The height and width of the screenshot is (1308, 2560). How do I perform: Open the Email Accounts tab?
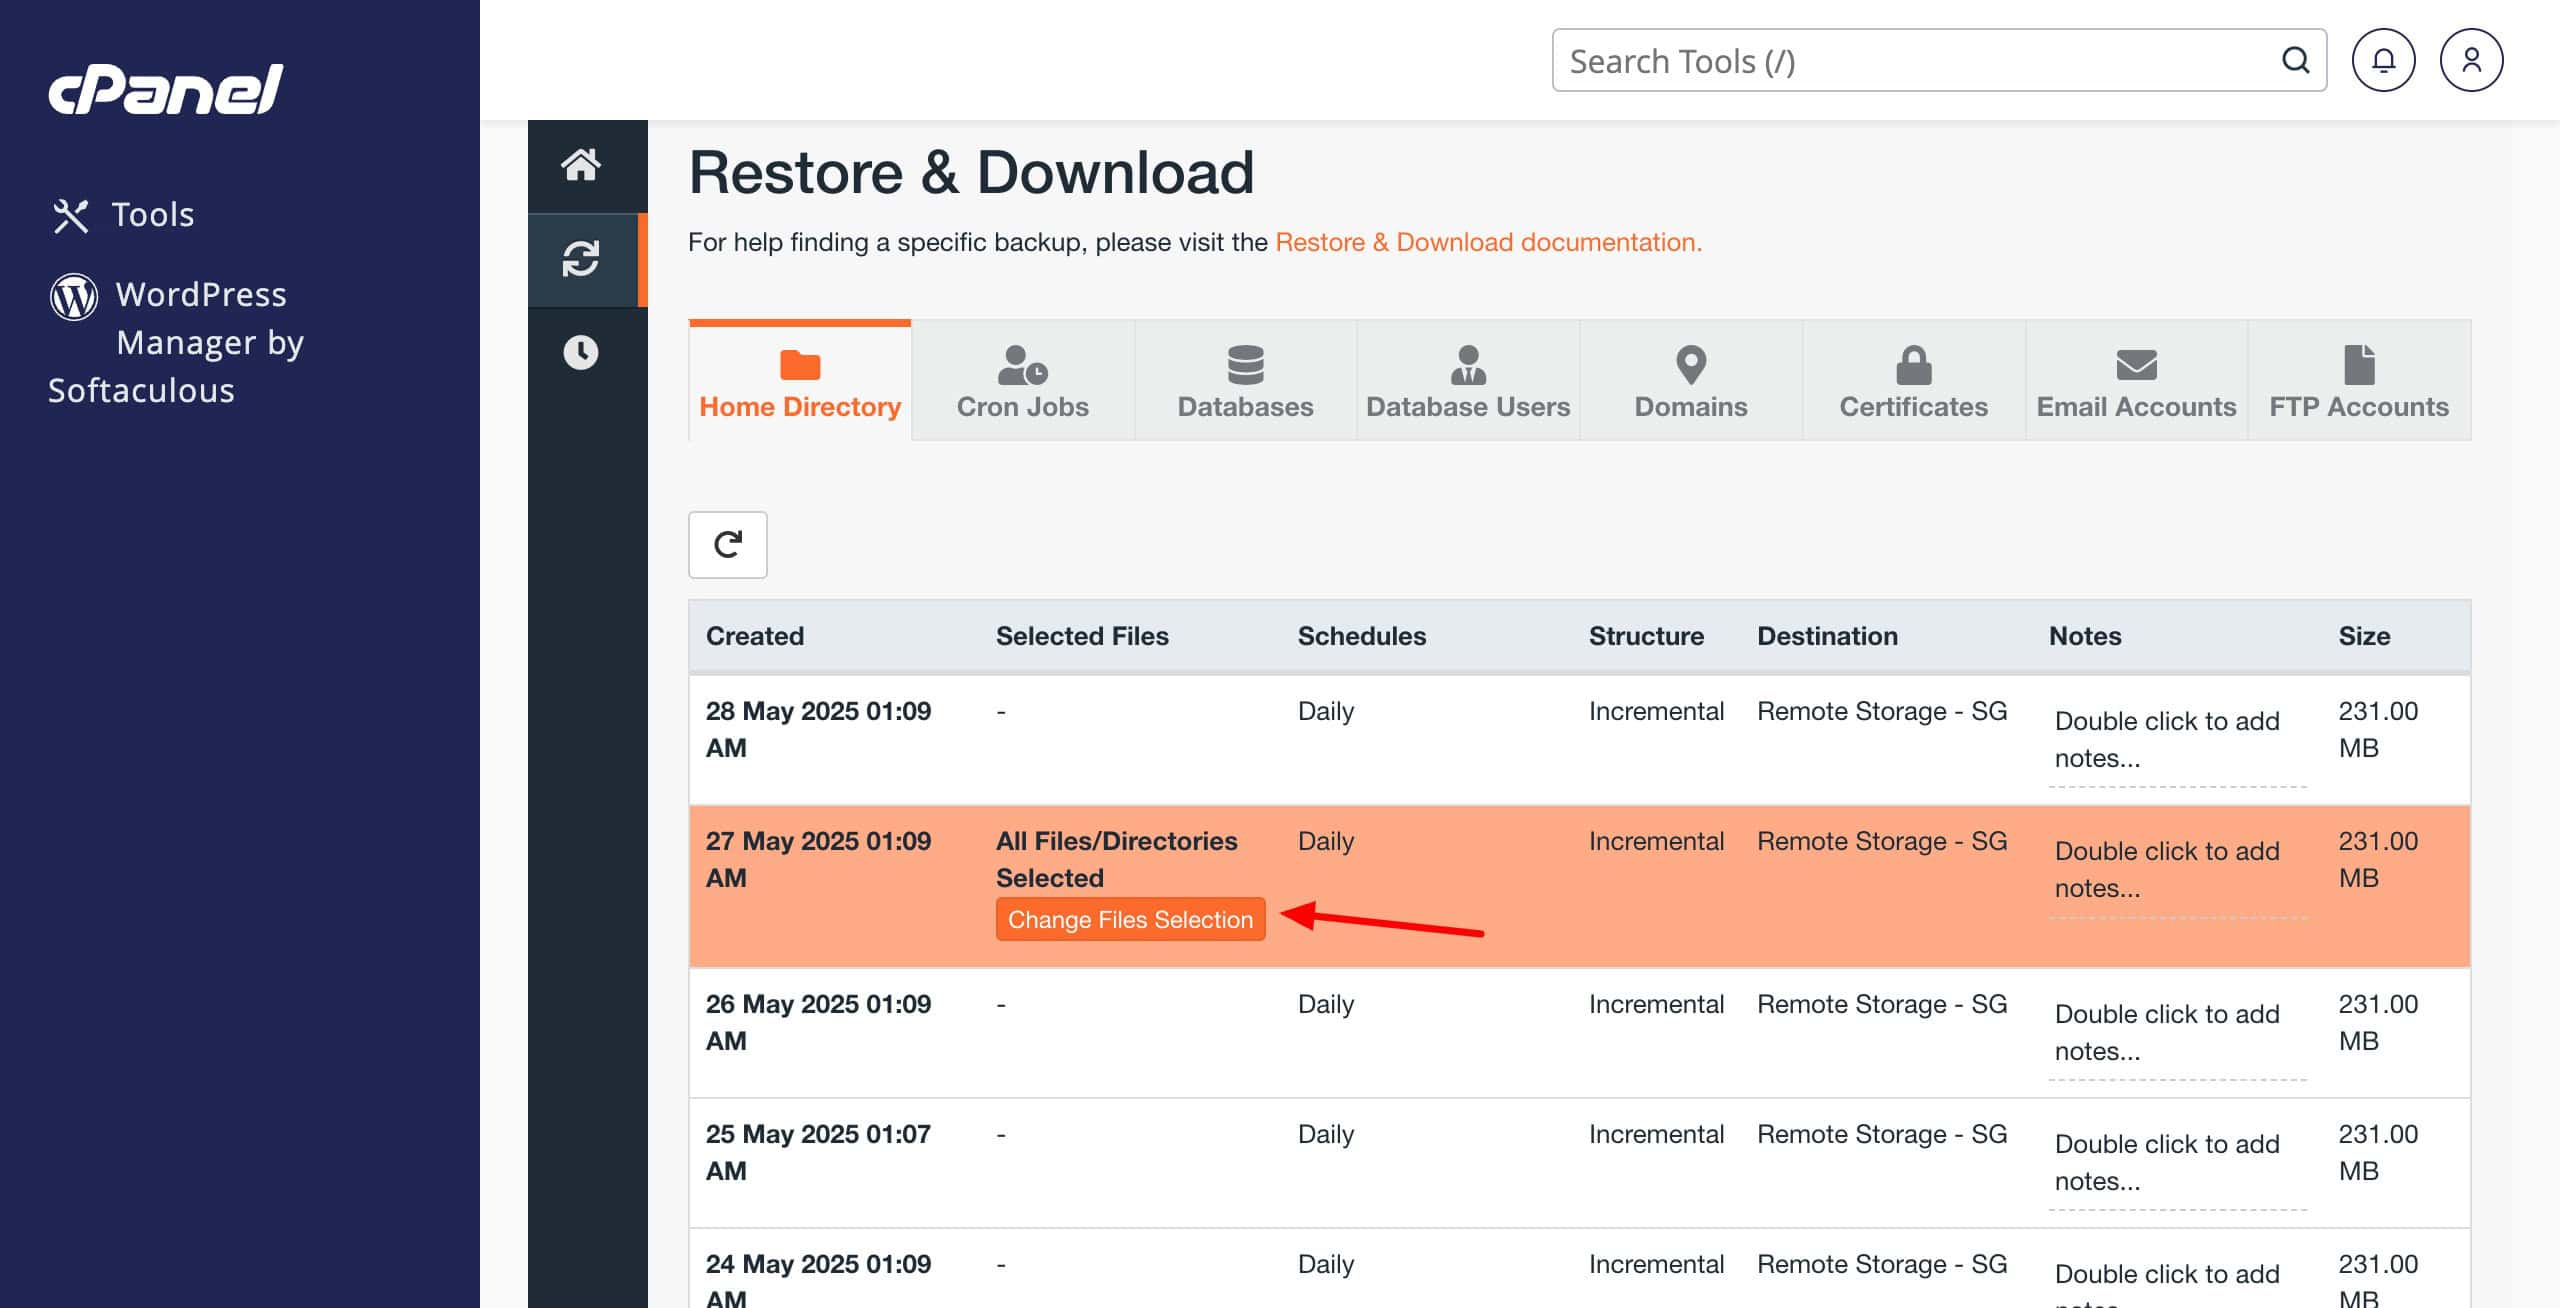(2136, 381)
